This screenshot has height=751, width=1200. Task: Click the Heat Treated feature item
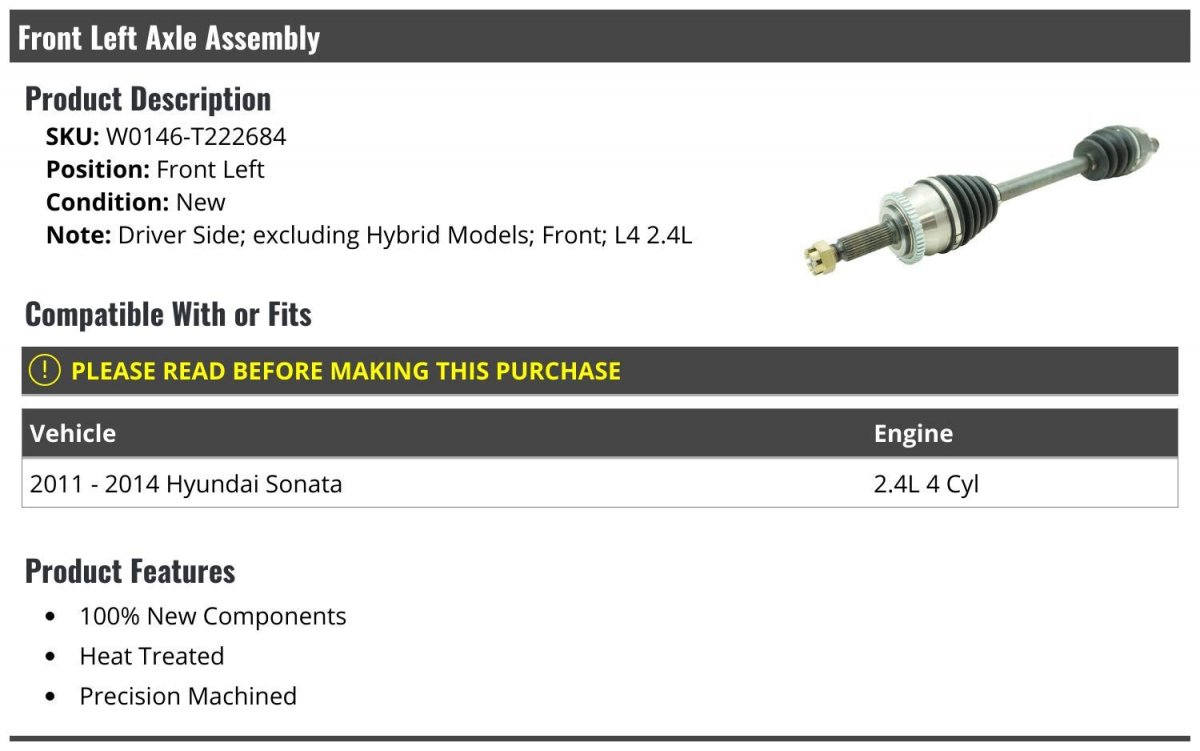[x=152, y=656]
